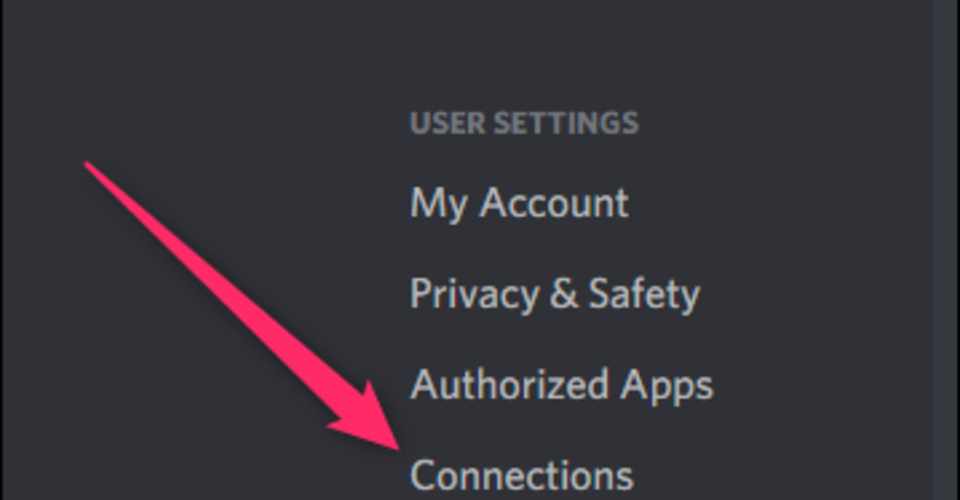Click the Connections entry the arrow indicates

[x=522, y=476]
